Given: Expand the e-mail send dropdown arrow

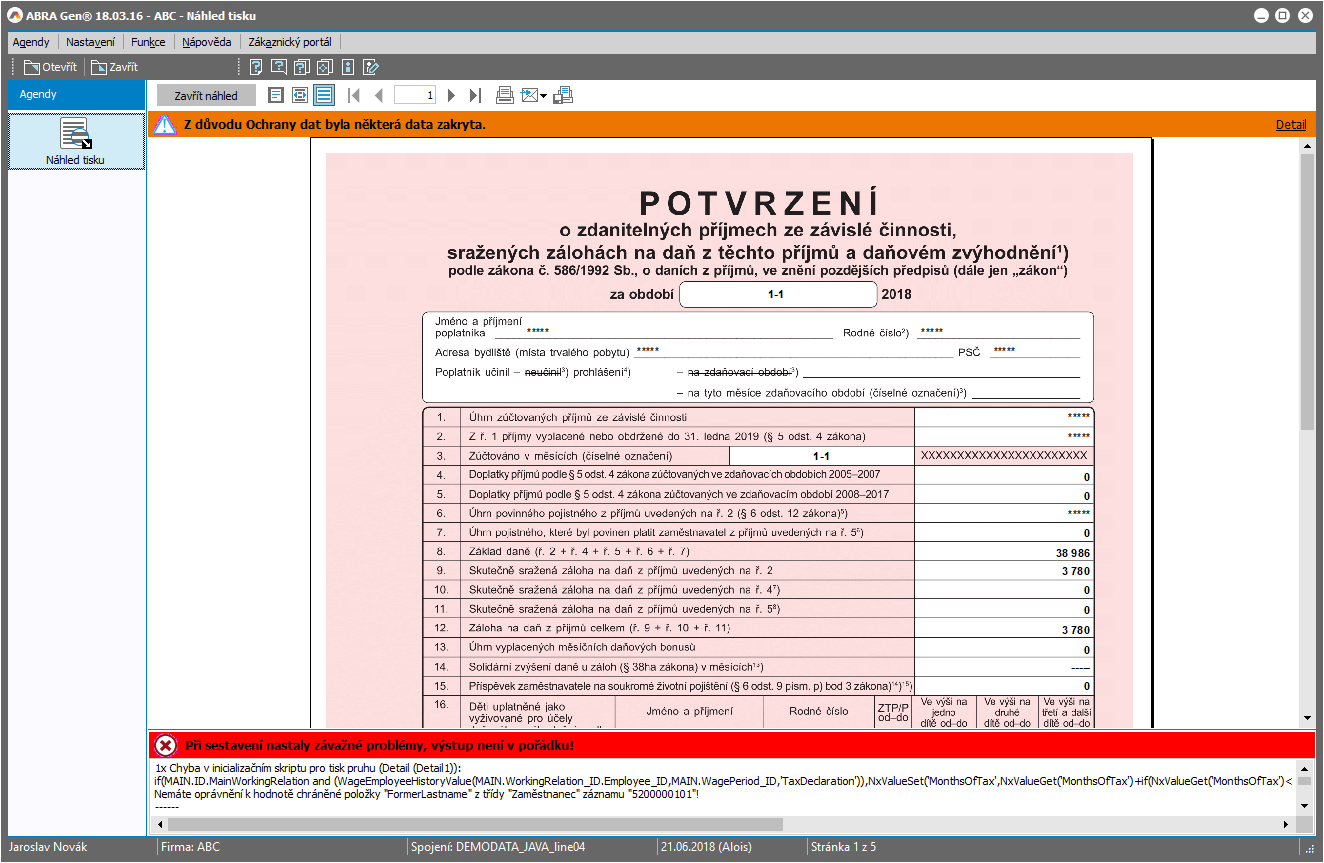Looking at the screenshot, I should [543, 97].
